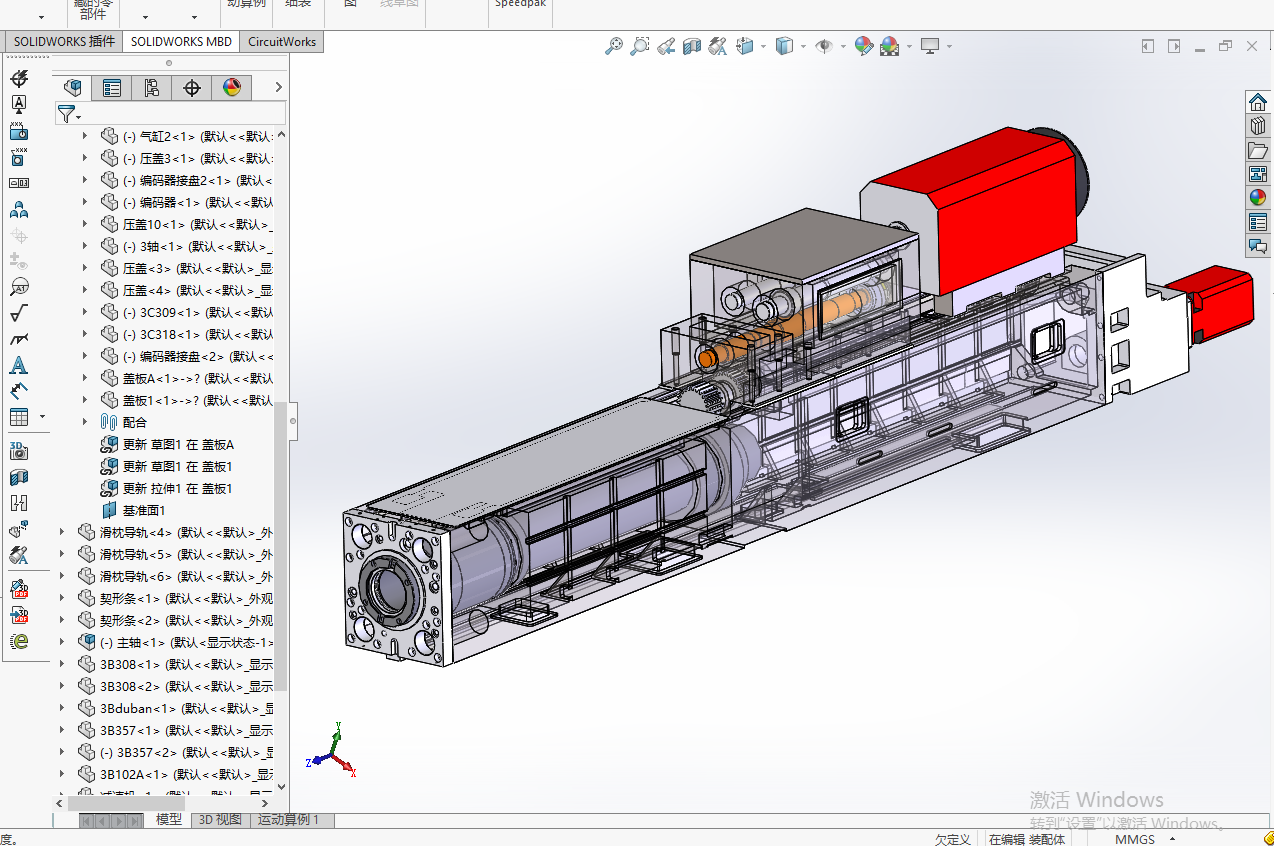Click the Display Style cube icon
Viewport: 1274px width, 846px height.
coord(785,46)
